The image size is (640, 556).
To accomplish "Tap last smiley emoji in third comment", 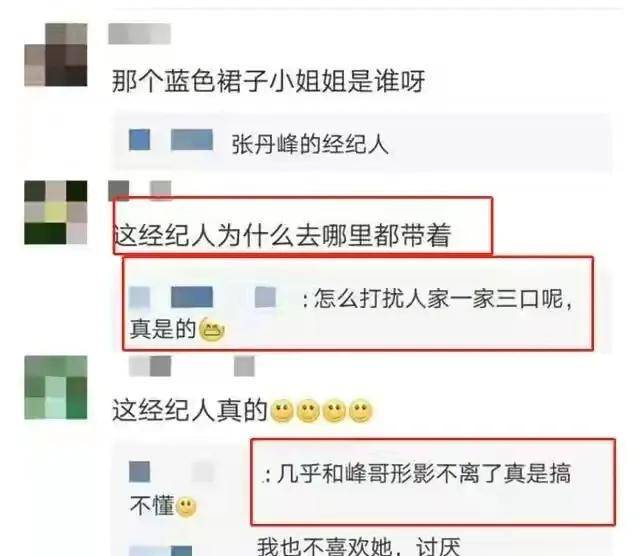I will pos(361,411).
